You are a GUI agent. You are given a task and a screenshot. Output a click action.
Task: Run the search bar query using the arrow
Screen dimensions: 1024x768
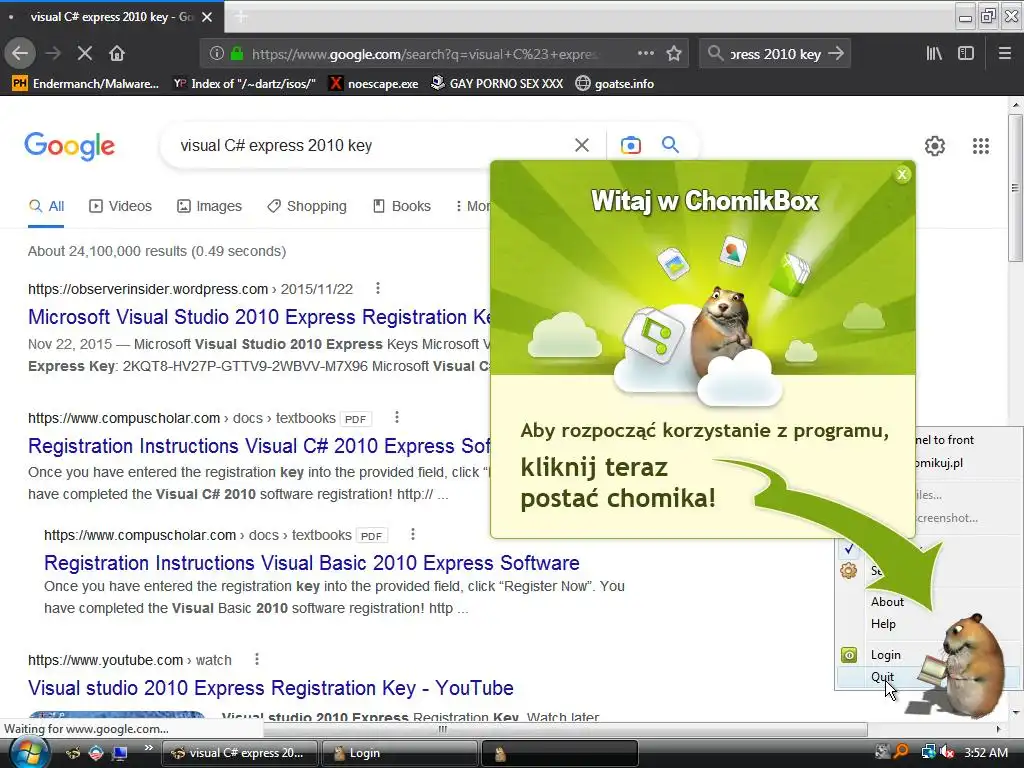coord(835,54)
